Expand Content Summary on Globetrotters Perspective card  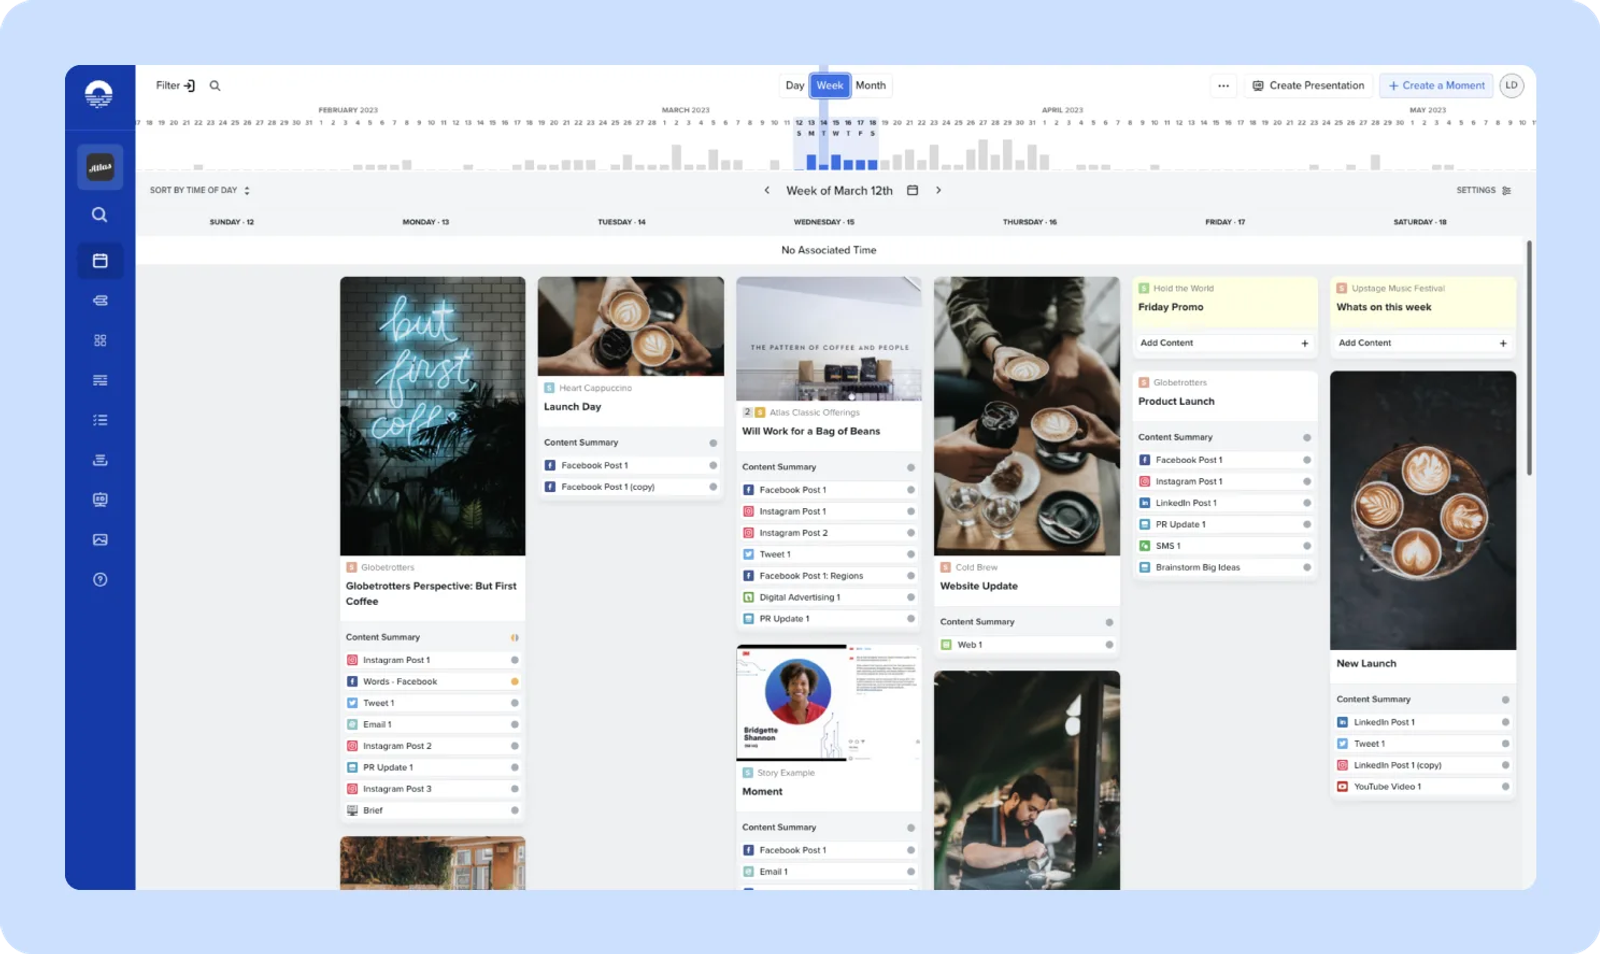(x=432, y=637)
